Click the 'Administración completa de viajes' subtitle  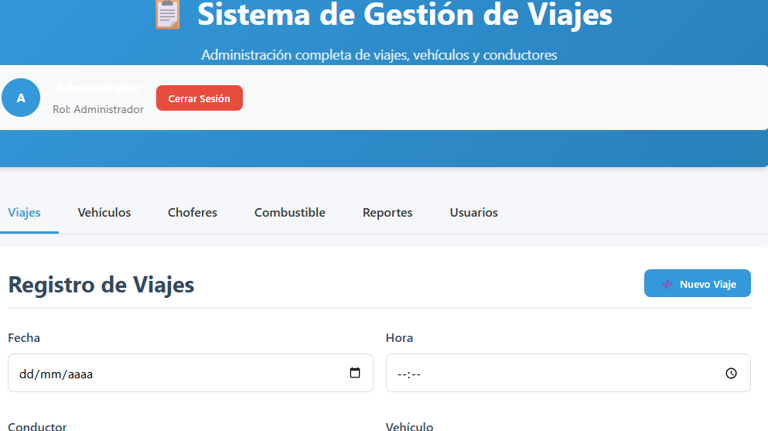coord(379,55)
